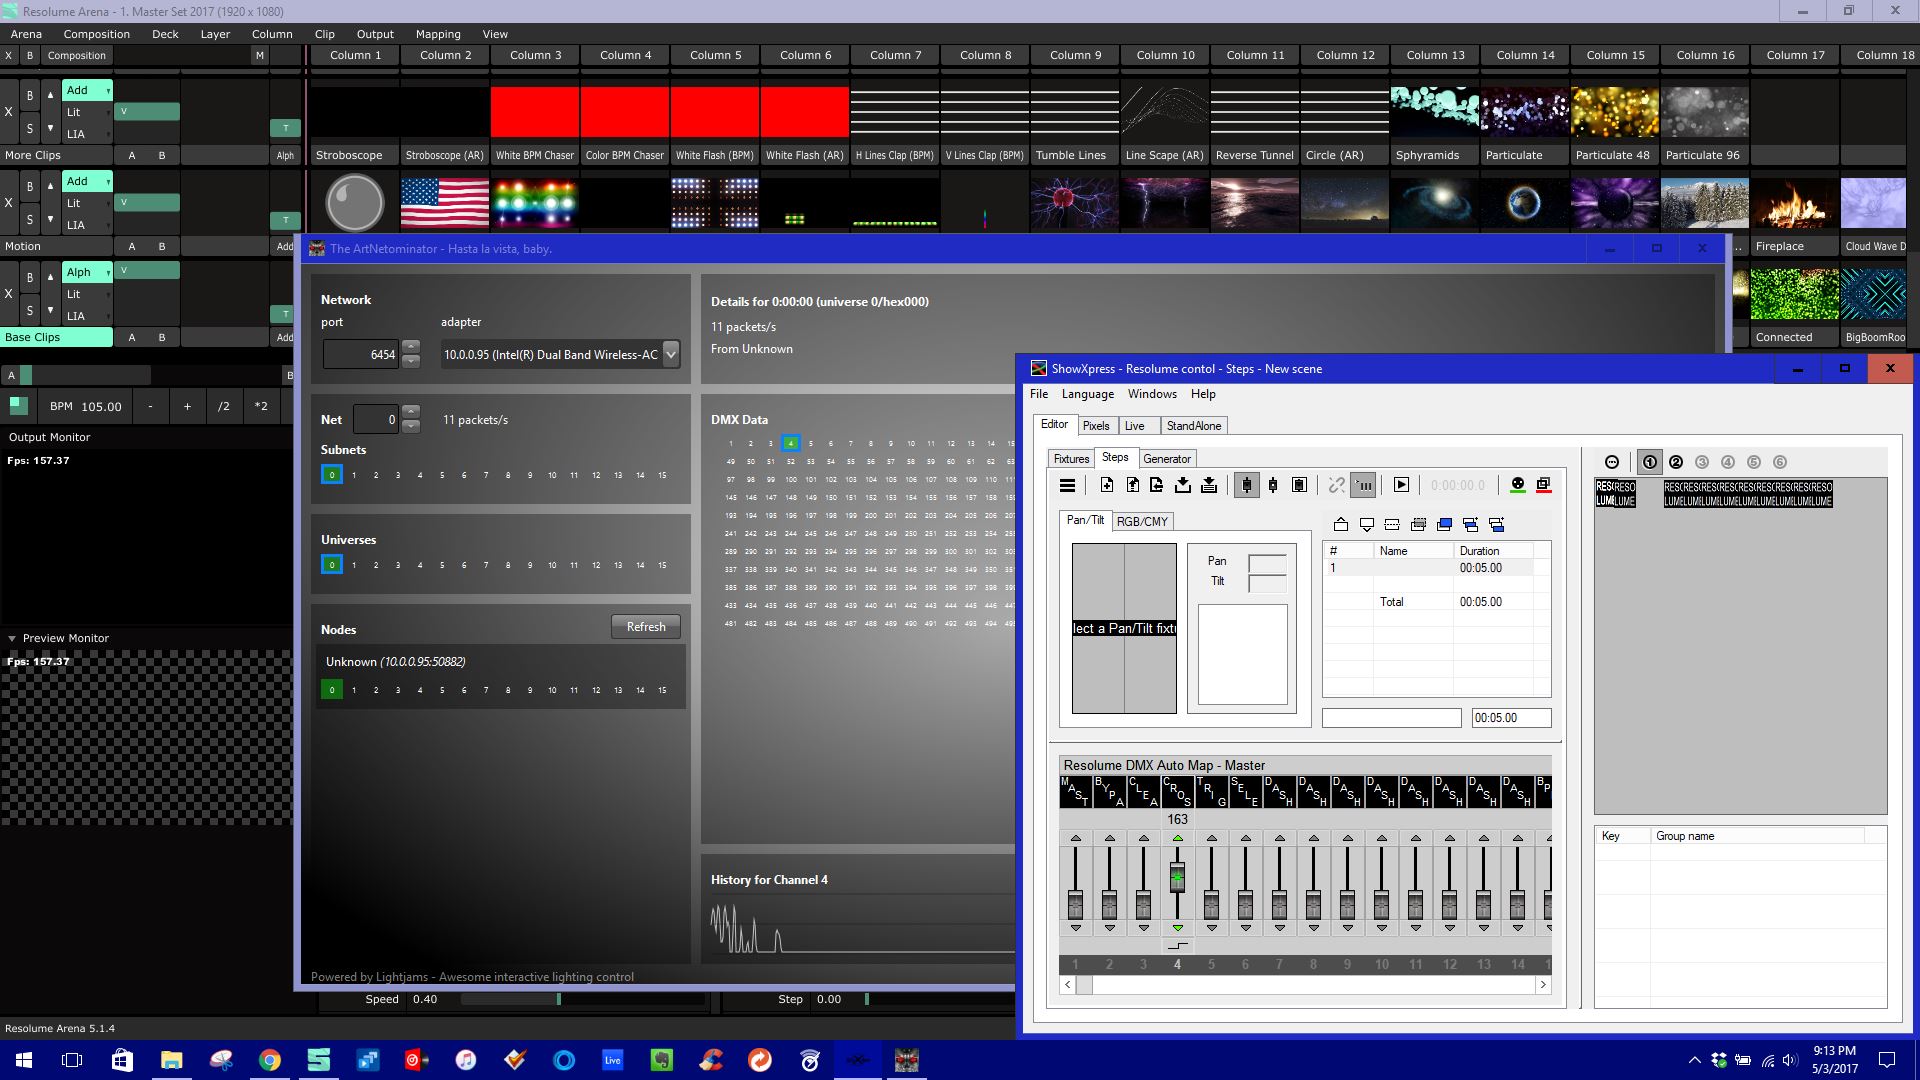Click the Refresh nodes button
Screen dimensions: 1920x1080
pos(646,627)
